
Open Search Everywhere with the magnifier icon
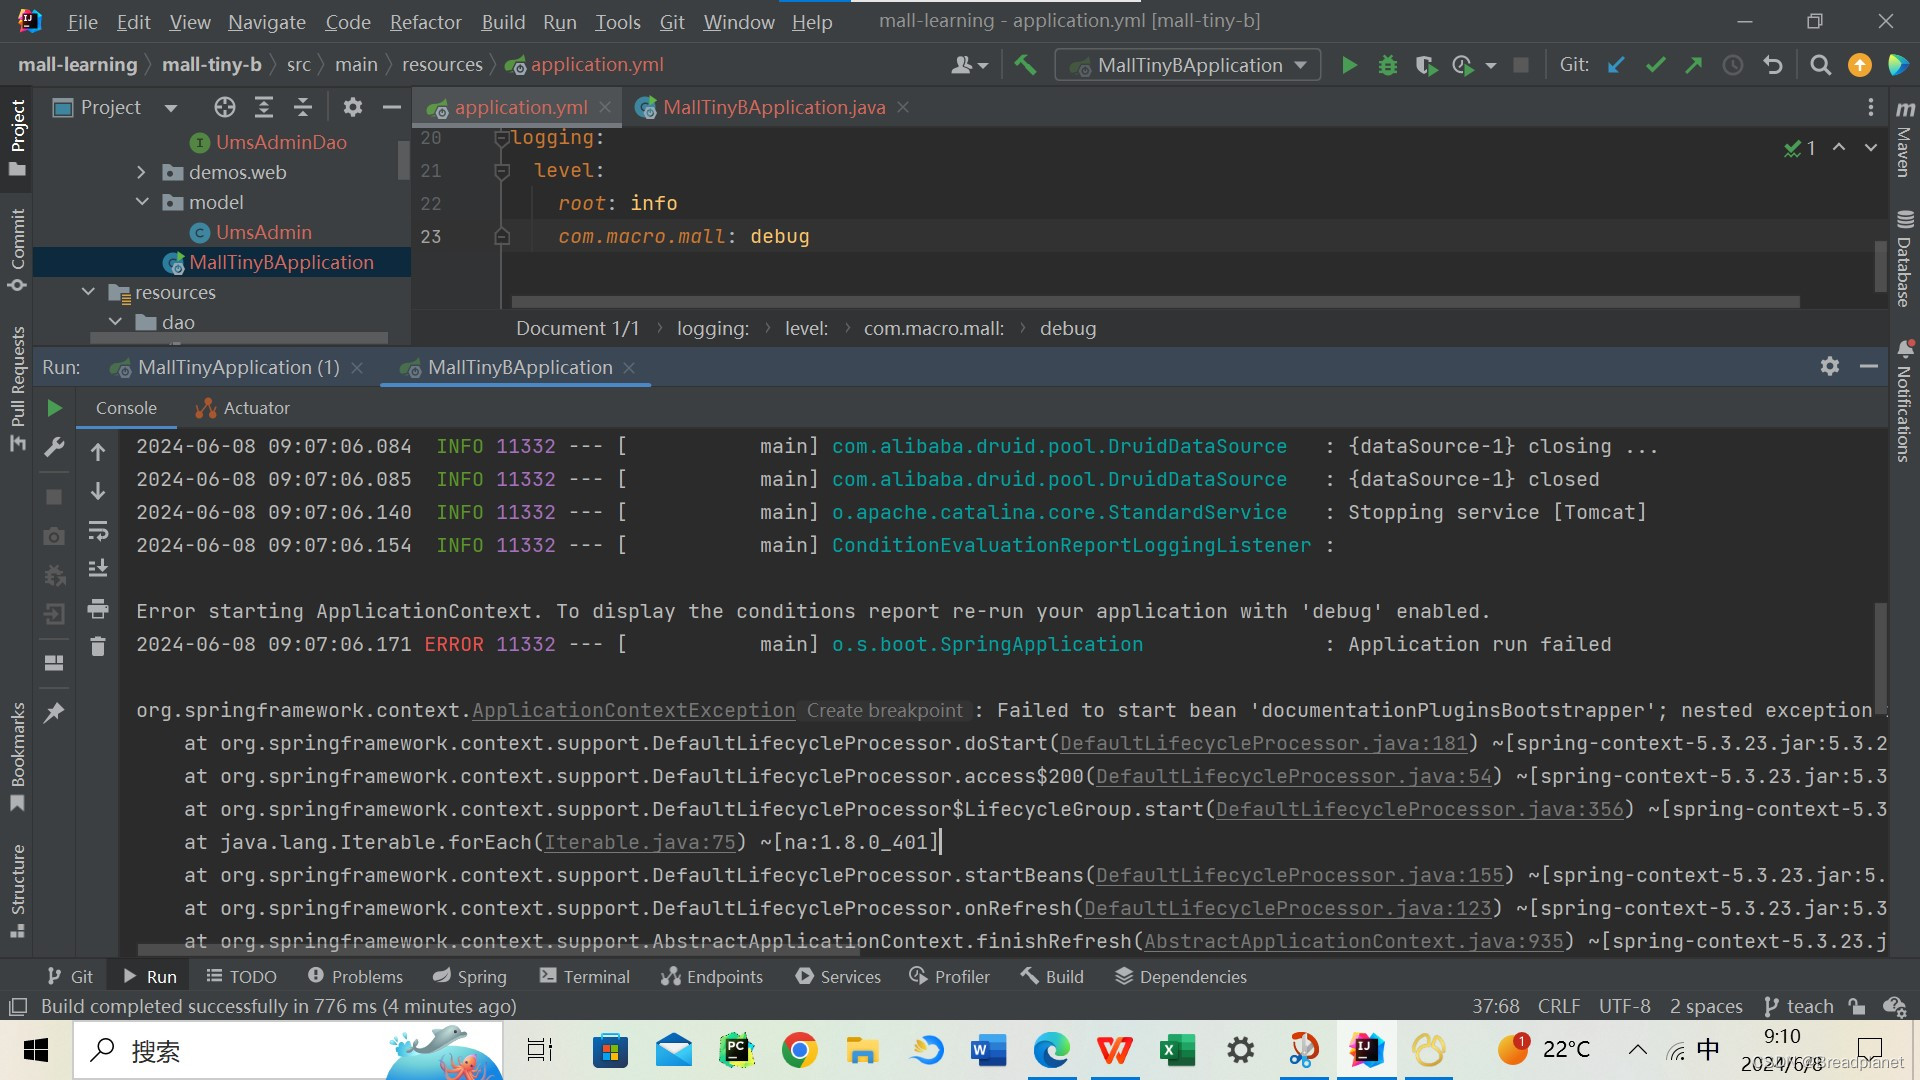[x=1820, y=64]
